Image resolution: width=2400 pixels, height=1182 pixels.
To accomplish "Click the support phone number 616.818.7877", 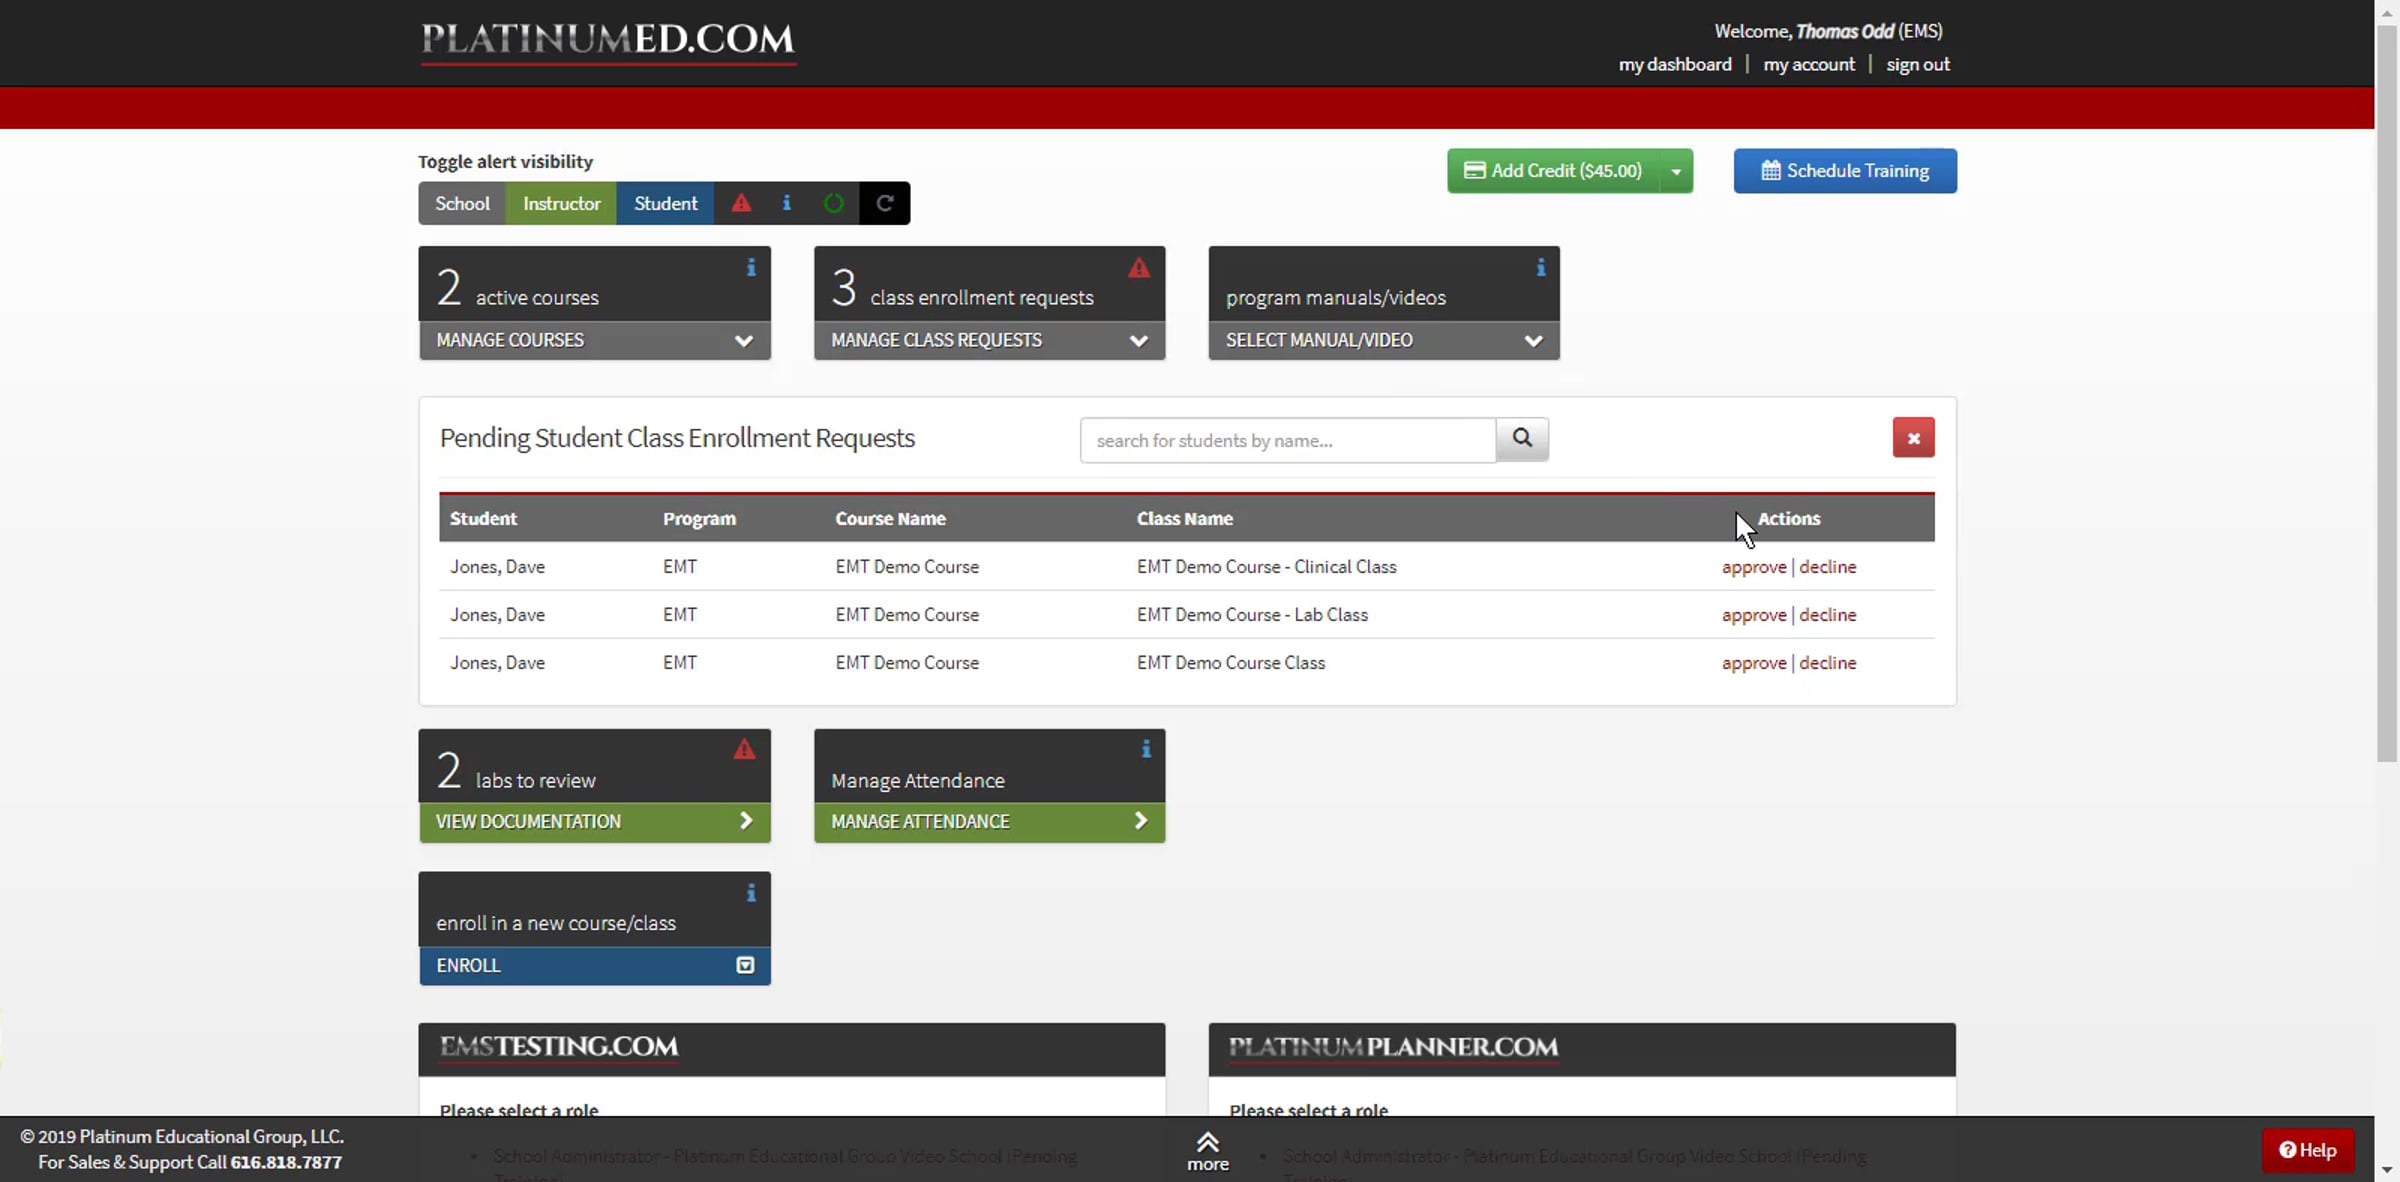I will (x=286, y=1162).
